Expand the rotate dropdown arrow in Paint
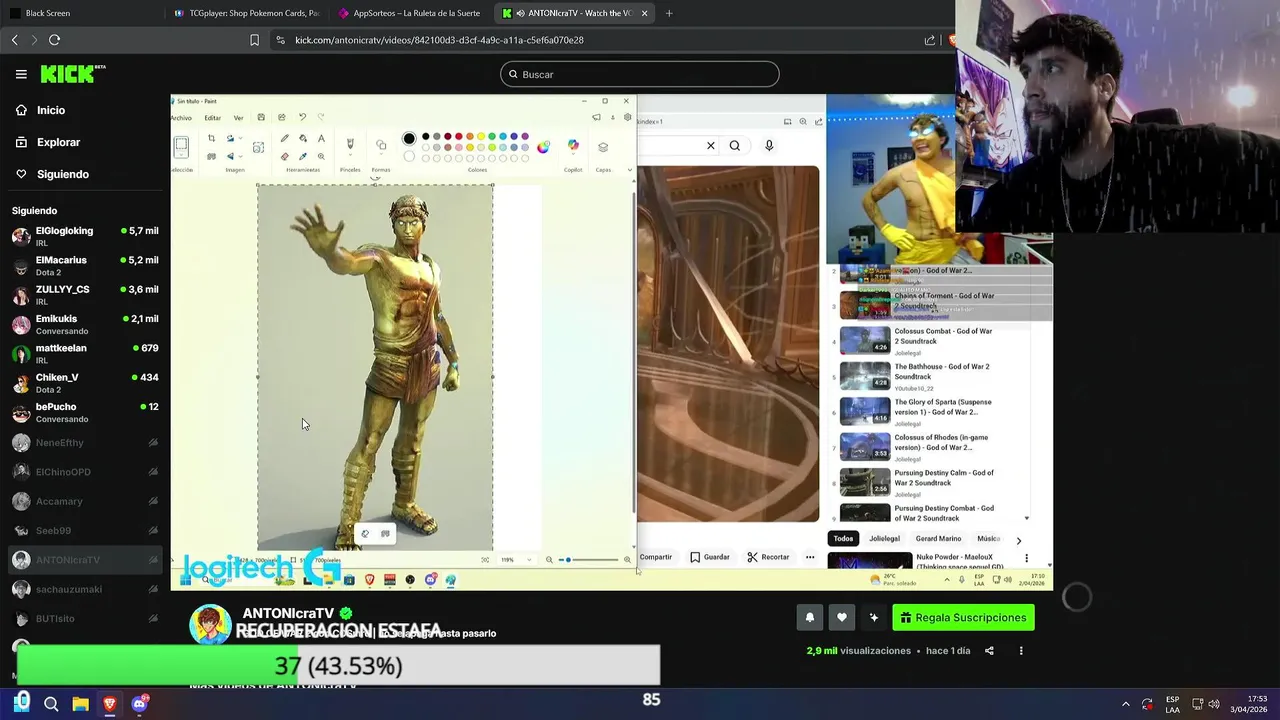This screenshot has height=720, width=1280. point(241,138)
